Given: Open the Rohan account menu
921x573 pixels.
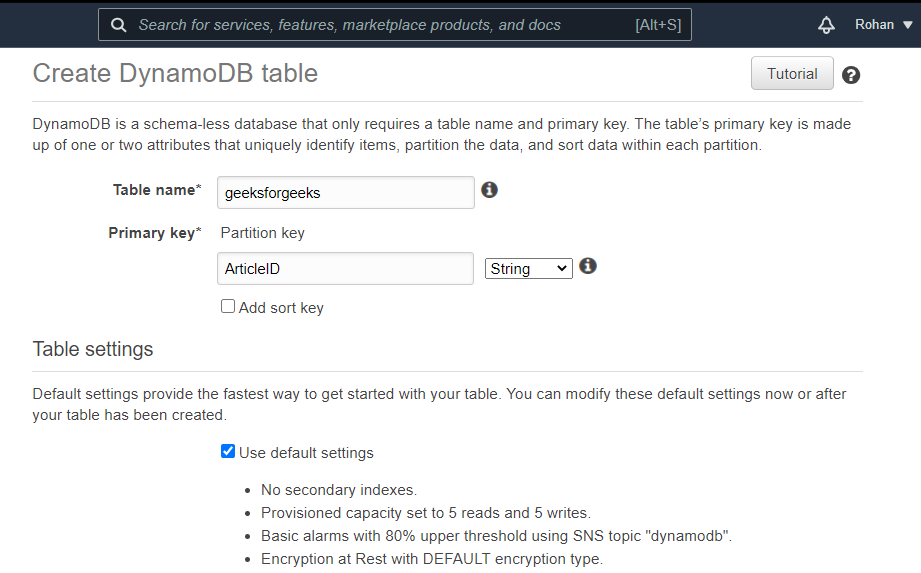Looking at the screenshot, I should [x=874, y=25].
